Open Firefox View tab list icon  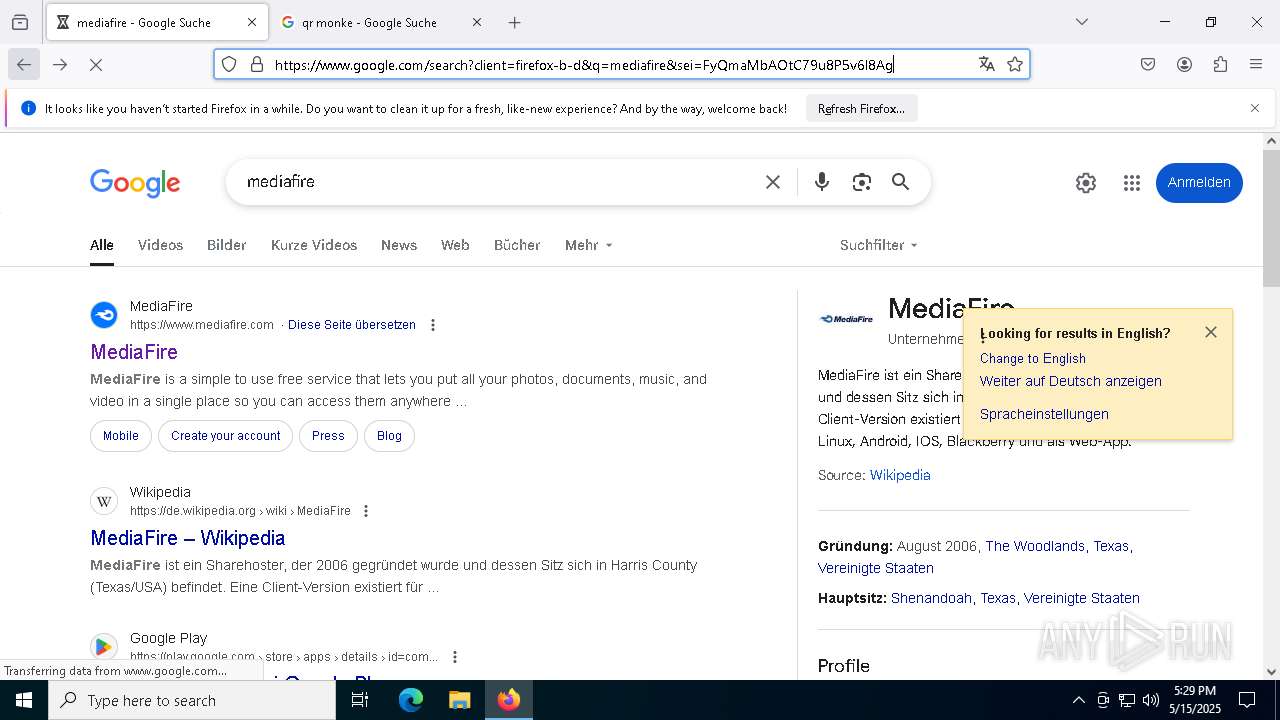pos(20,22)
